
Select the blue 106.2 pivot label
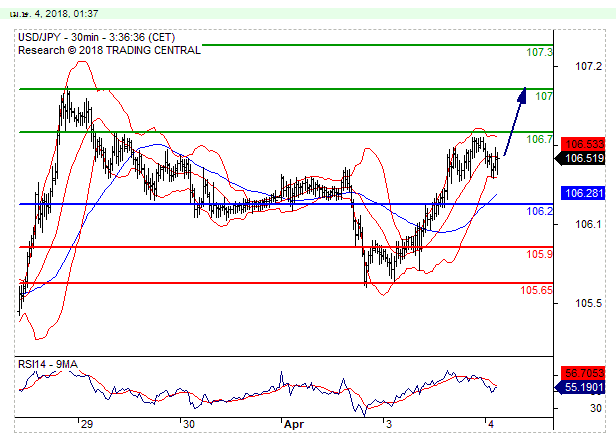pos(539,211)
